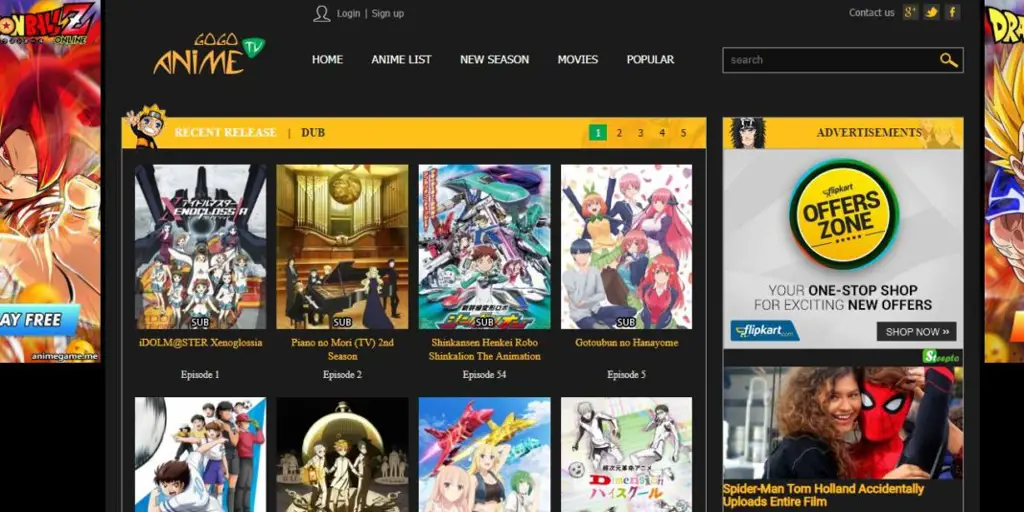Click the Sign up link
This screenshot has height=512, width=1024.
pyautogui.click(x=388, y=14)
